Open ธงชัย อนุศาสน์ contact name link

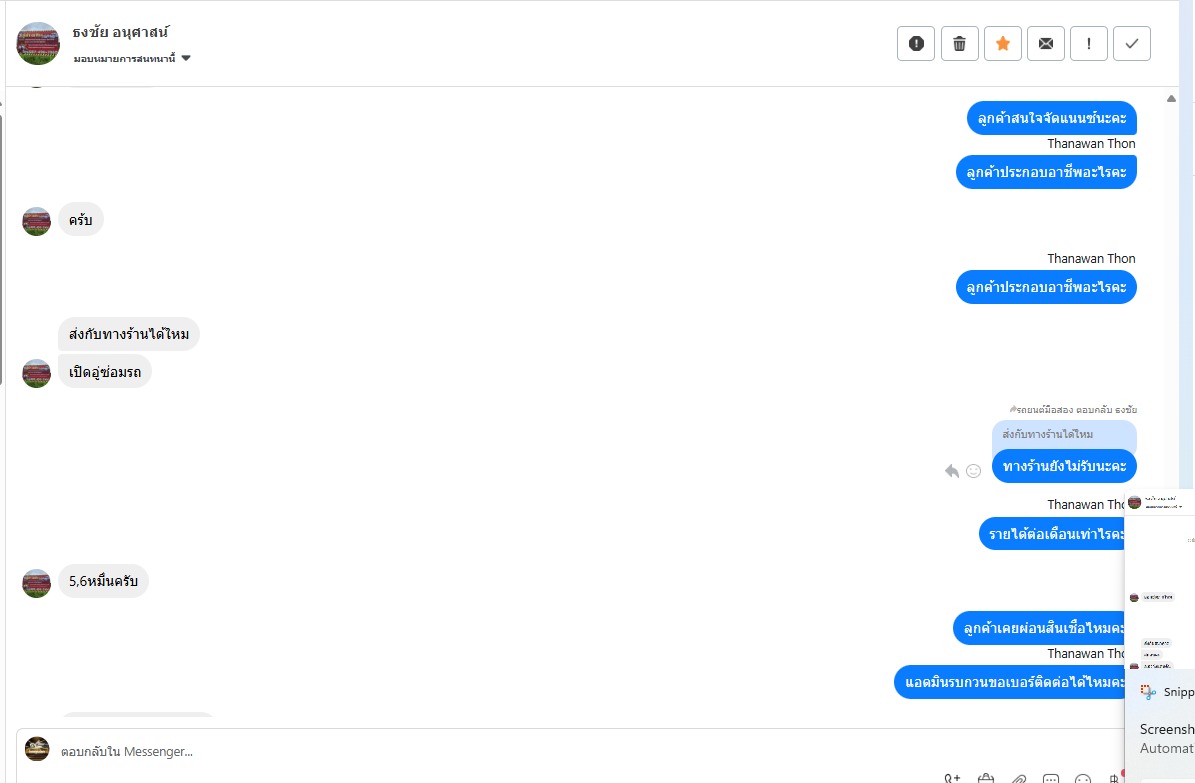[x=120, y=32]
